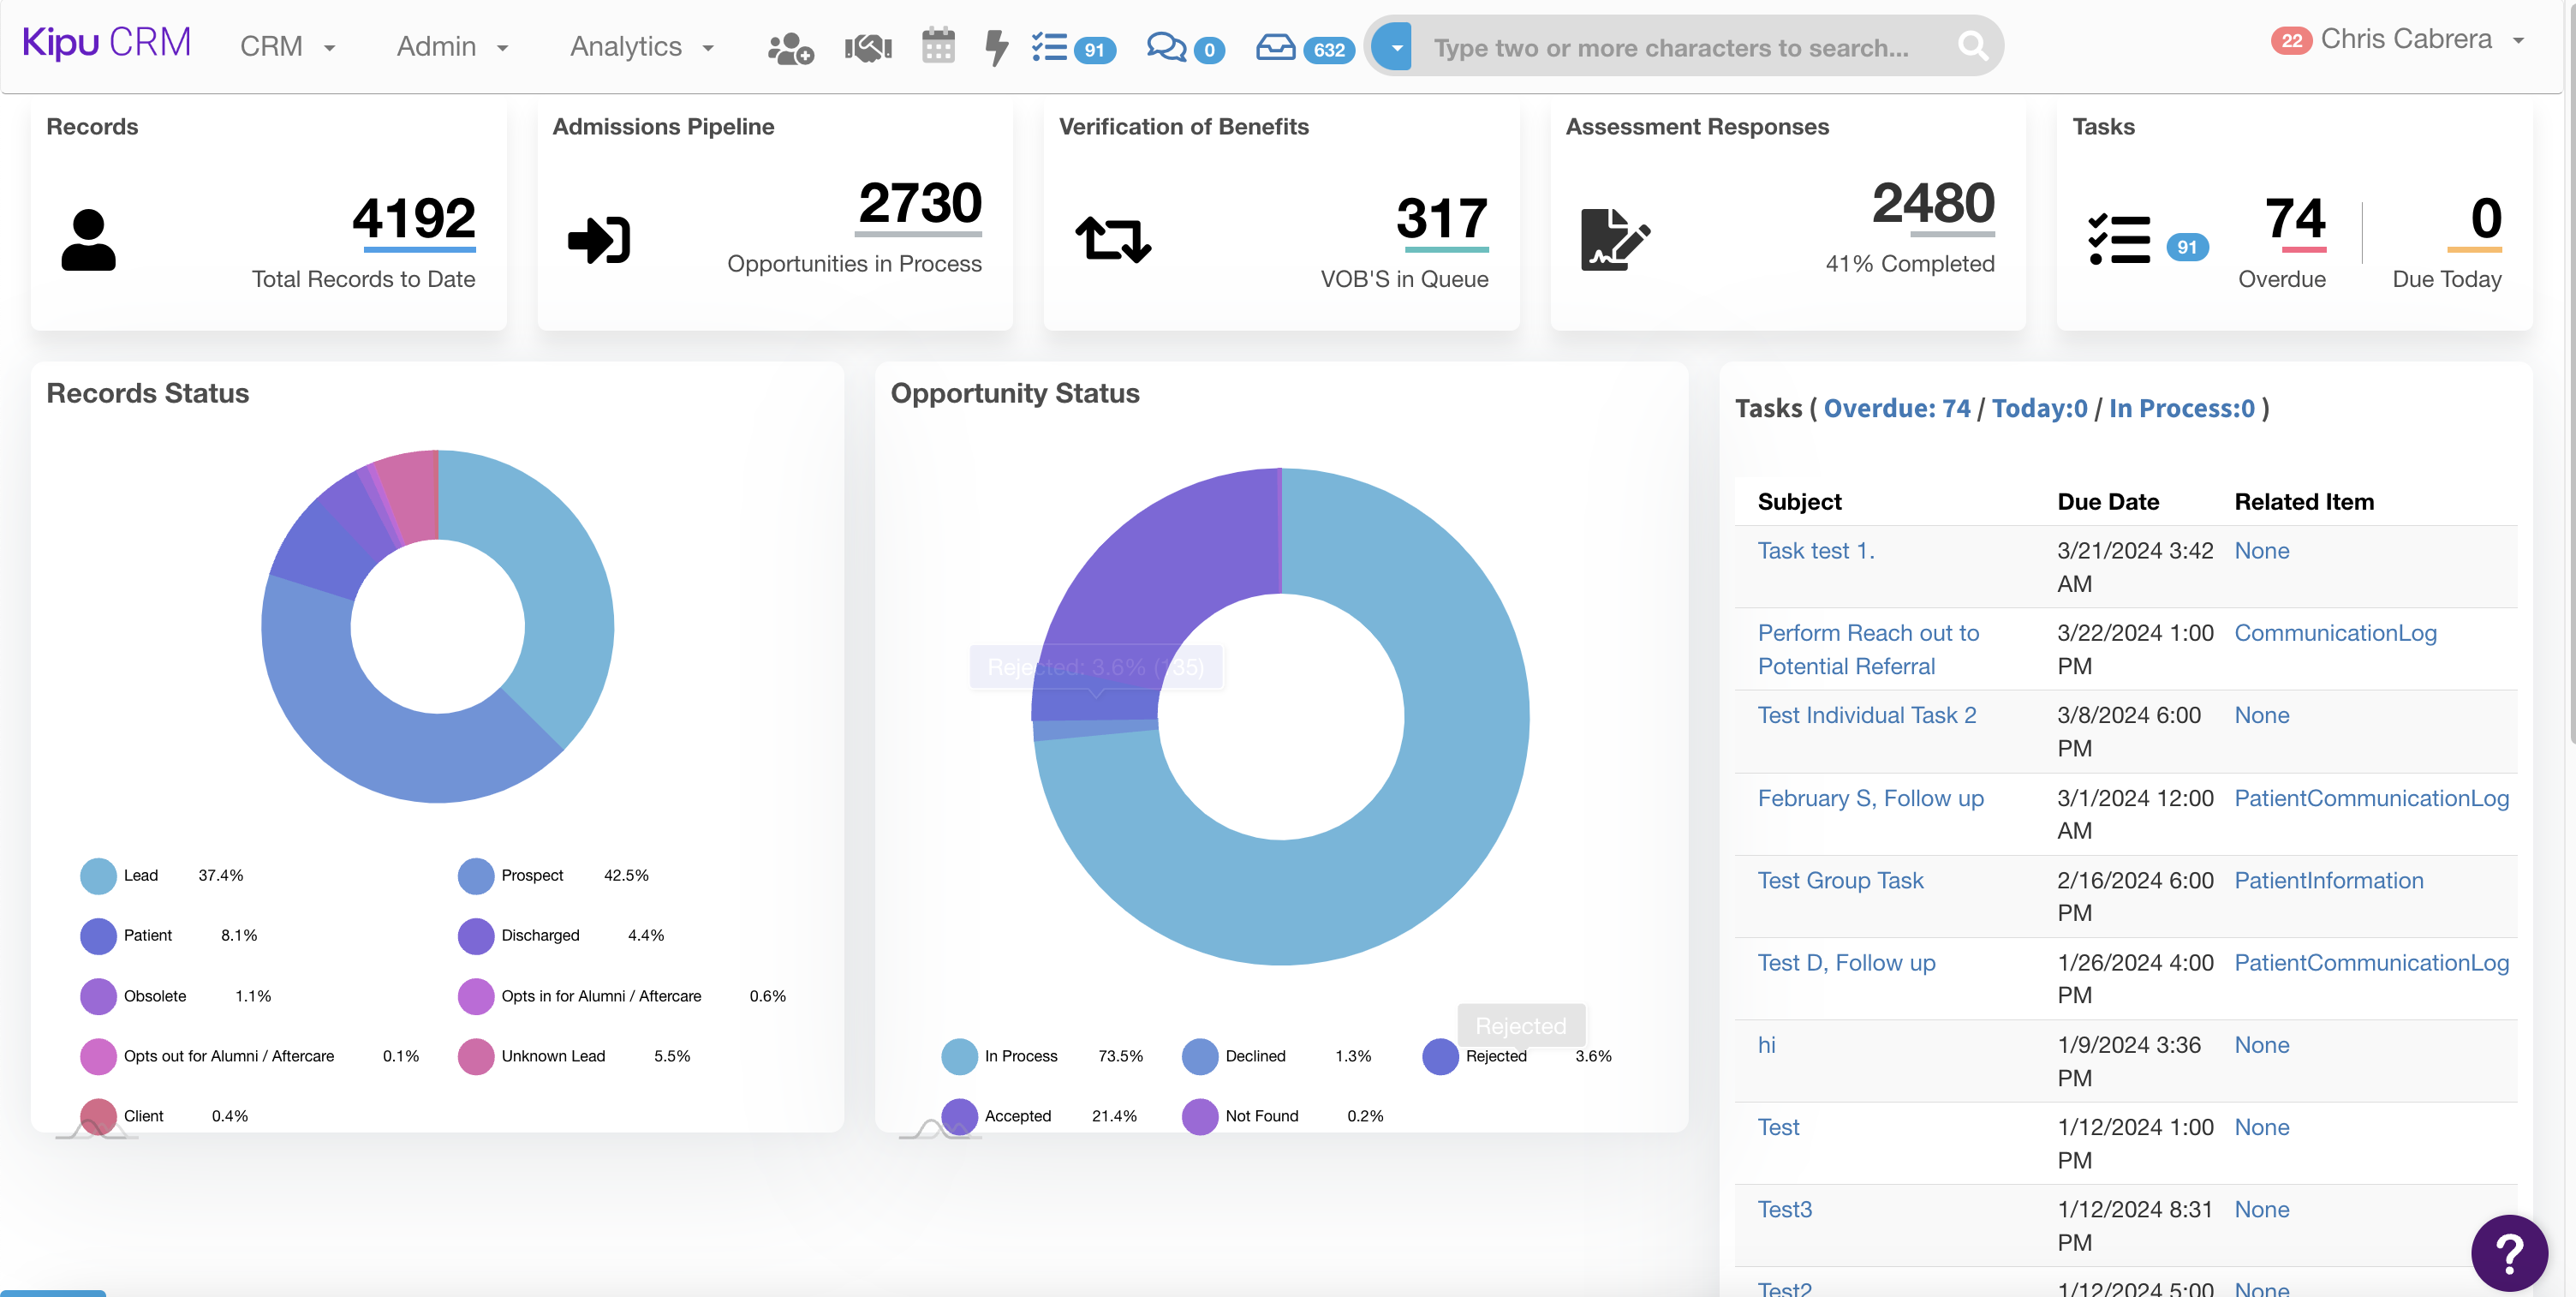2576x1297 pixels.
Task: Open the Admin menu
Action: [x=452, y=47]
